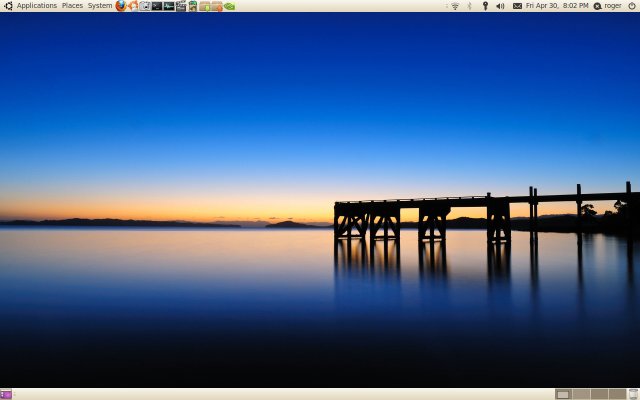Open the Places menu
Image resolution: width=640 pixels, height=400 pixels.
tap(73, 6)
